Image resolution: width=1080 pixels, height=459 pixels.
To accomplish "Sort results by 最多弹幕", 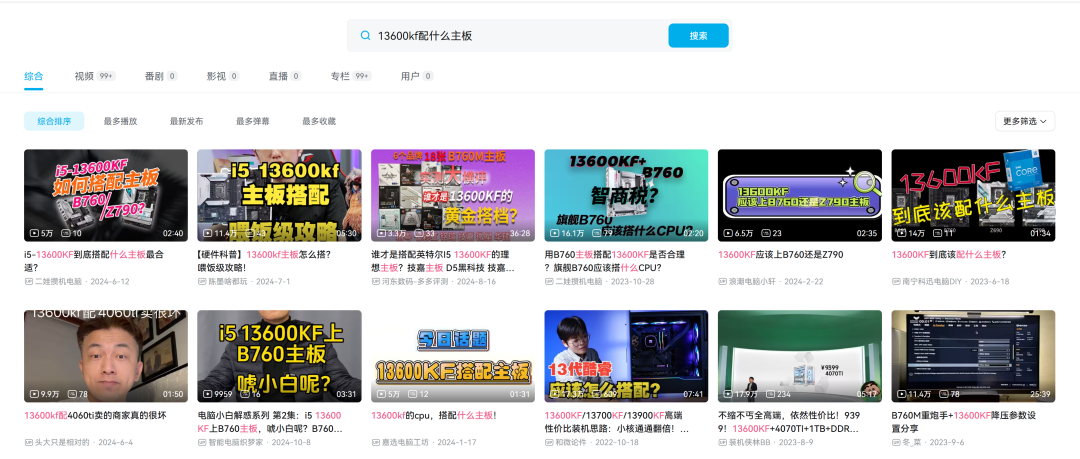I will coord(253,121).
